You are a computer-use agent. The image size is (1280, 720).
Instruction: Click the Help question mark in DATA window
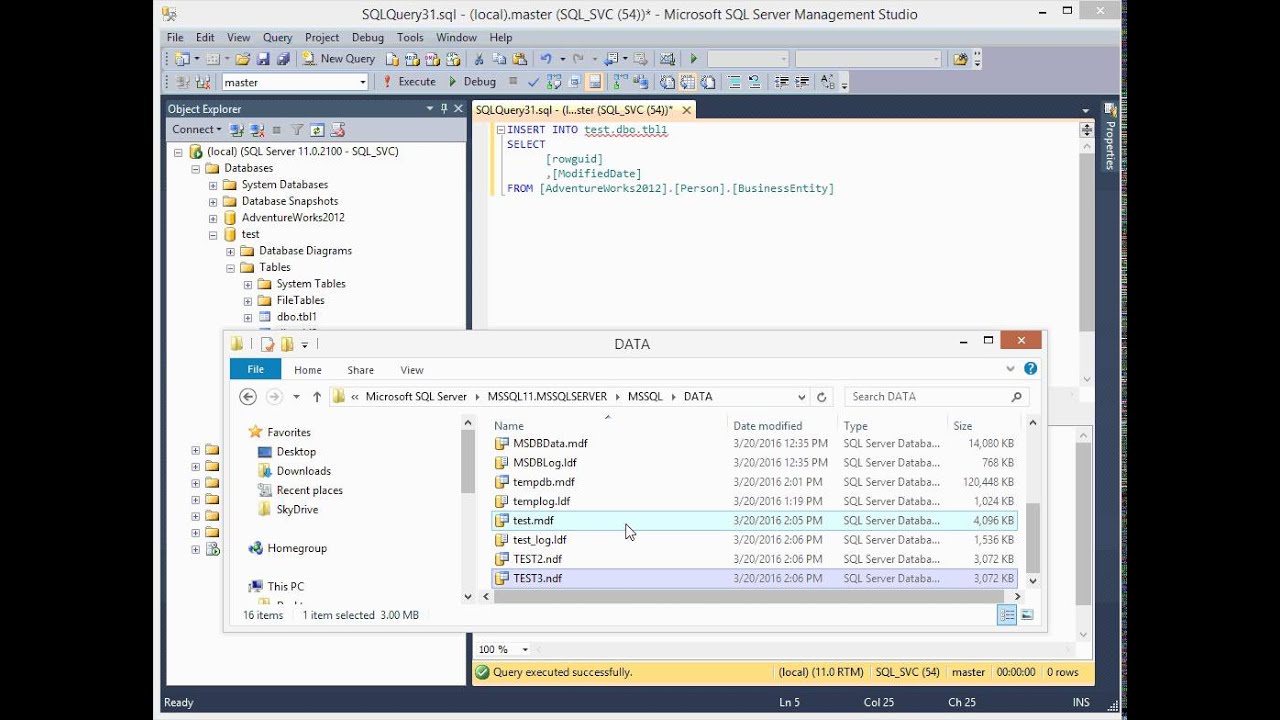pyautogui.click(x=1030, y=369)
